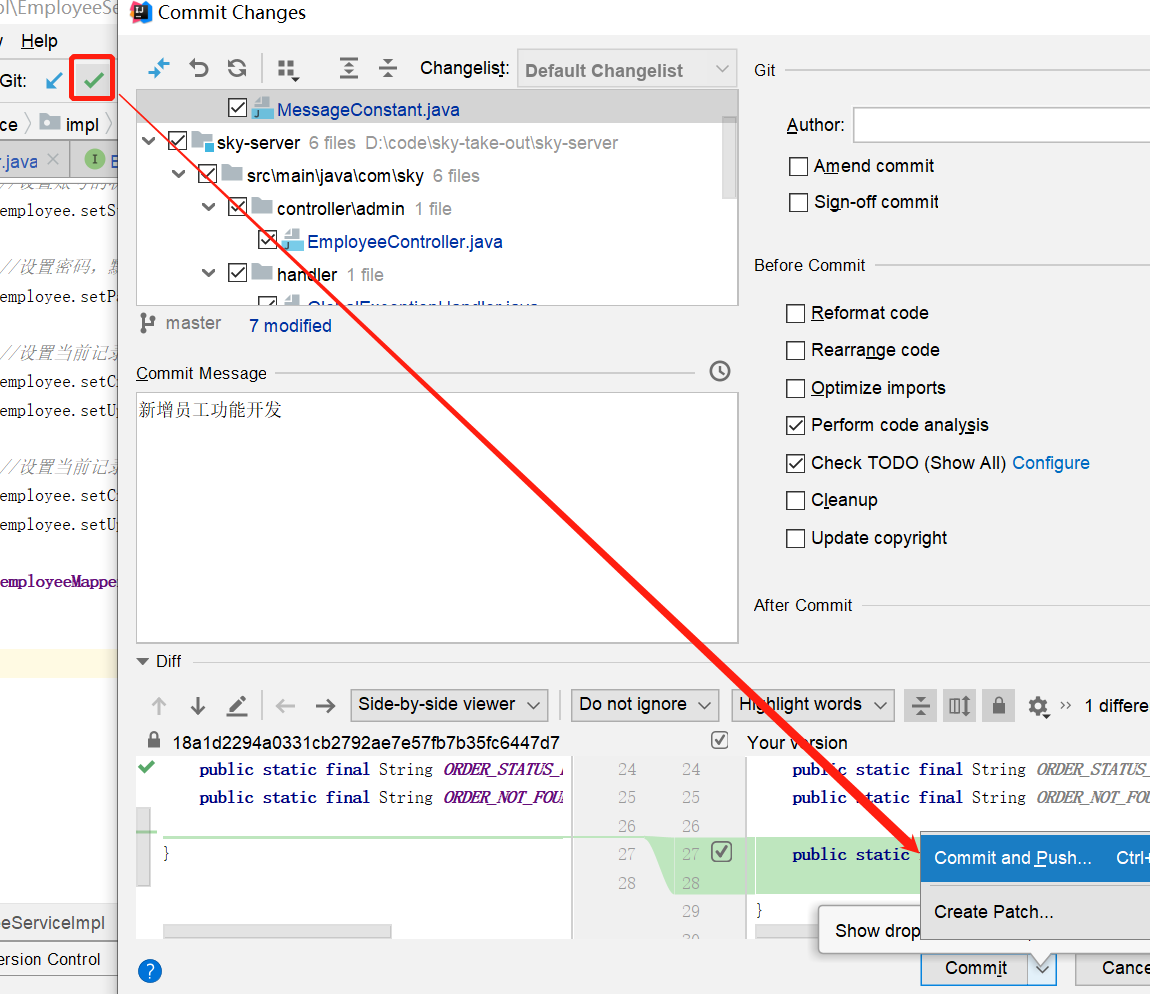Open the Changelist dropdown
Screen dimensions: 1150x994
(627, 70)
